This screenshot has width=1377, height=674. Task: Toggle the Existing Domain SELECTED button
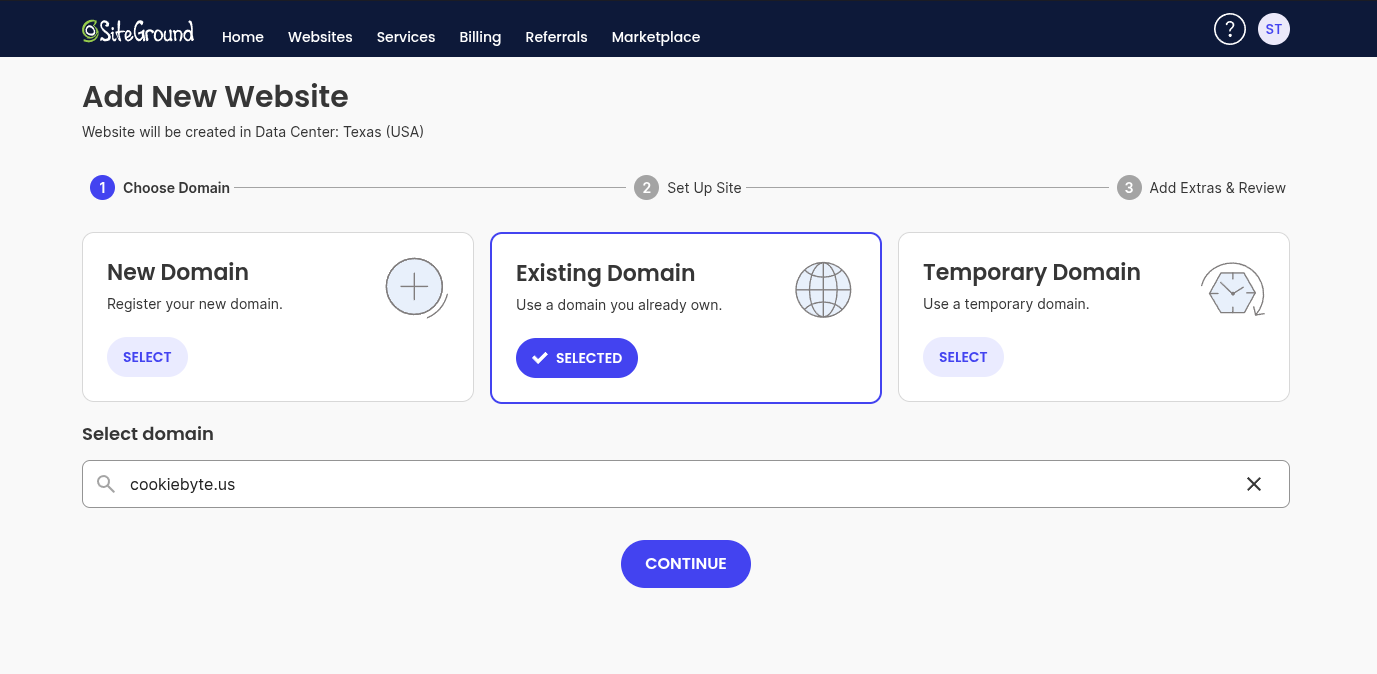[576, 358]
